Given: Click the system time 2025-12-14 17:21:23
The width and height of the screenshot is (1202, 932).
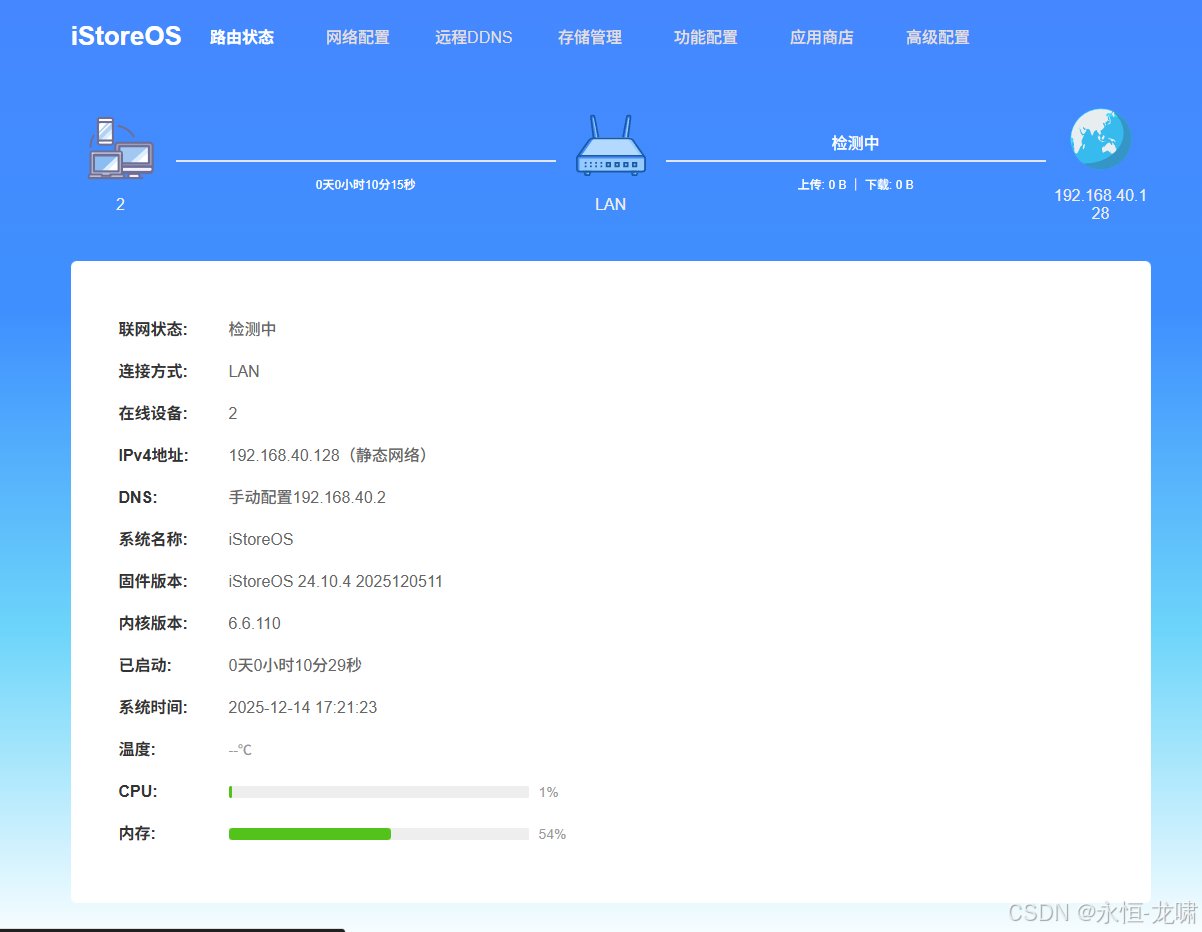Looking at the screenshot, I should (x=303, y=707).
